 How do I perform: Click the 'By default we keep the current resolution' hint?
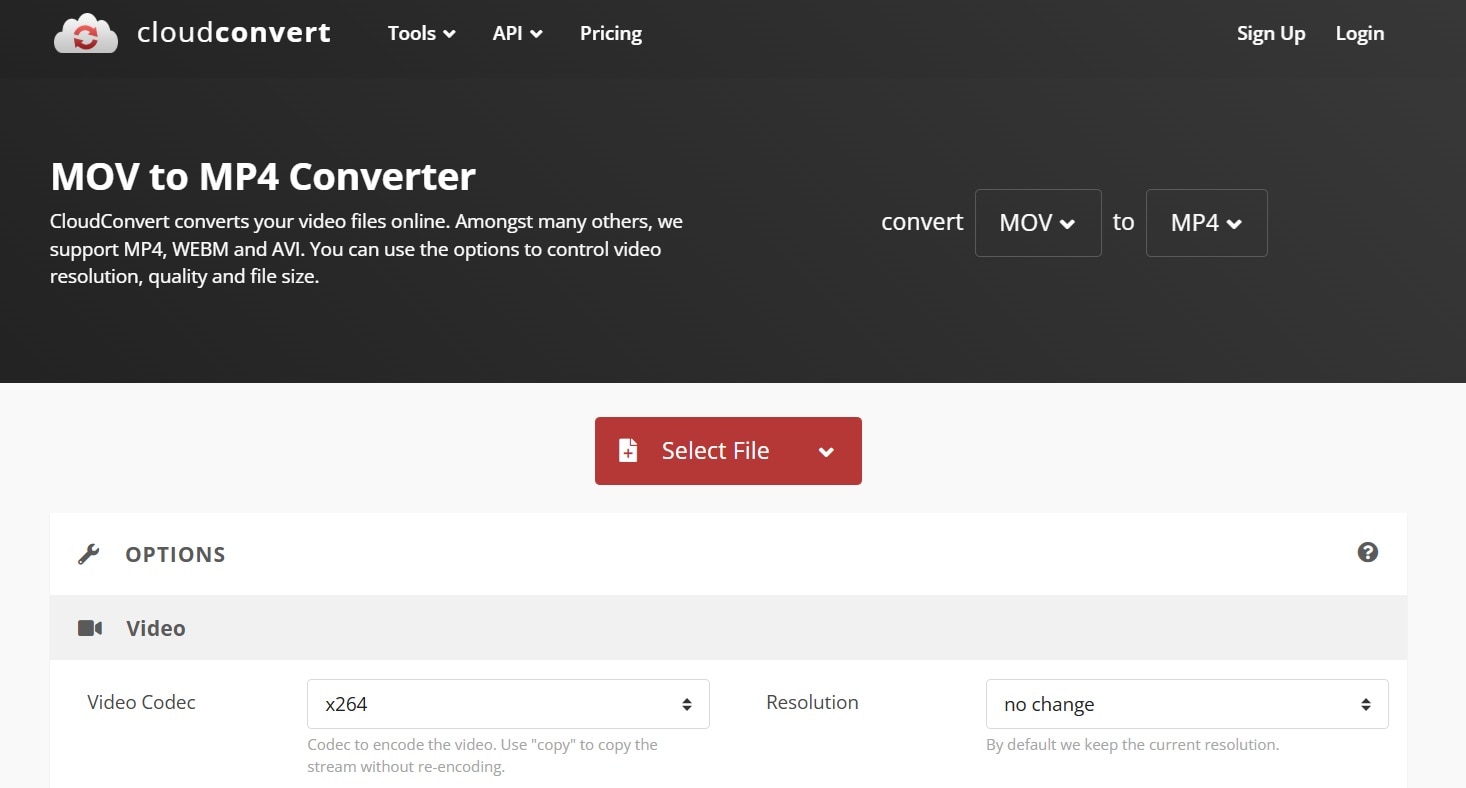[1132, 745]
